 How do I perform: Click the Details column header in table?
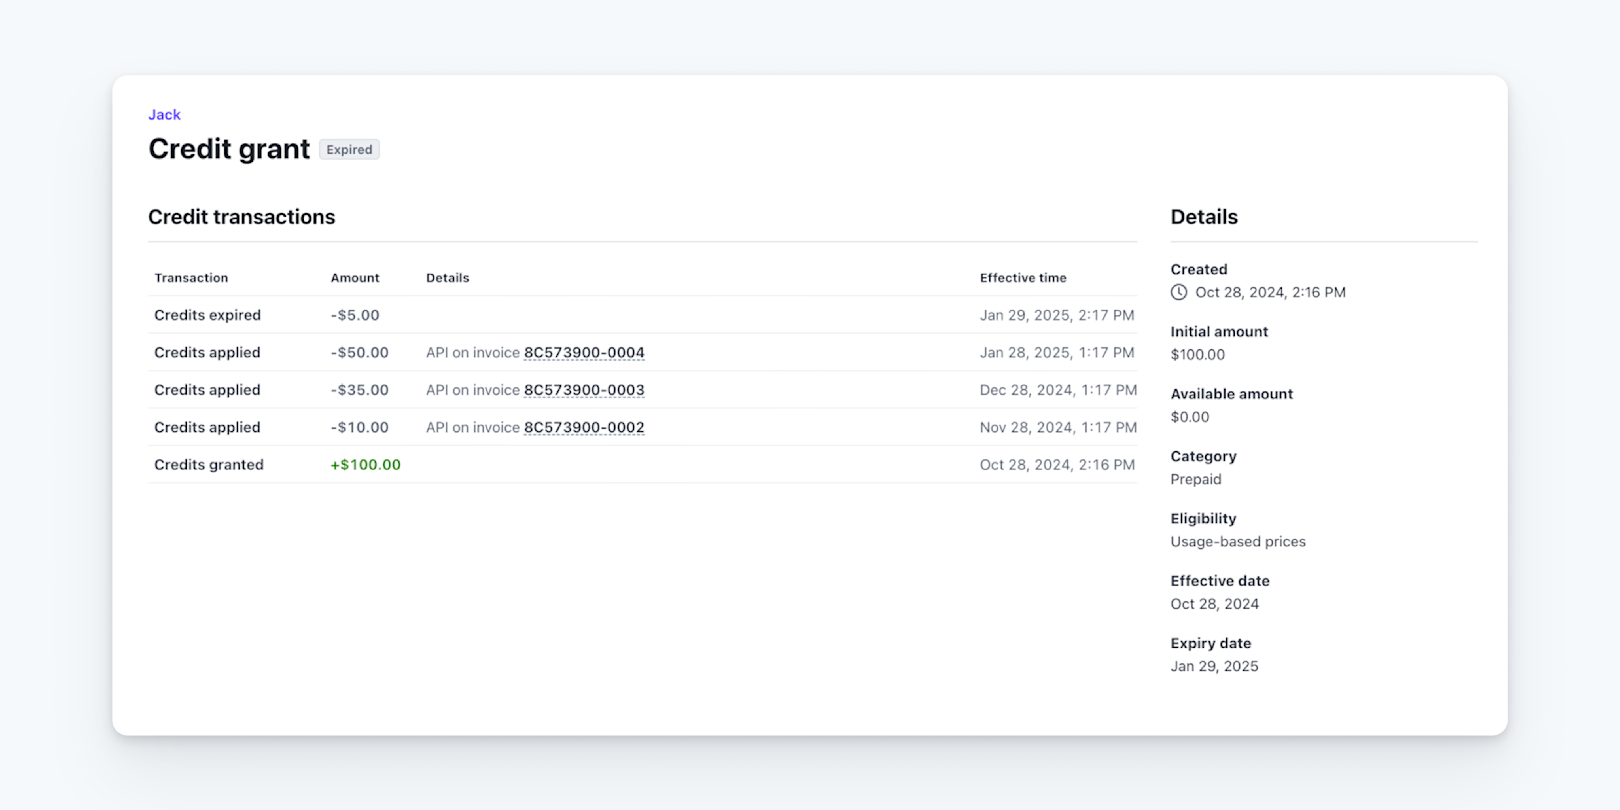(447, 278)
